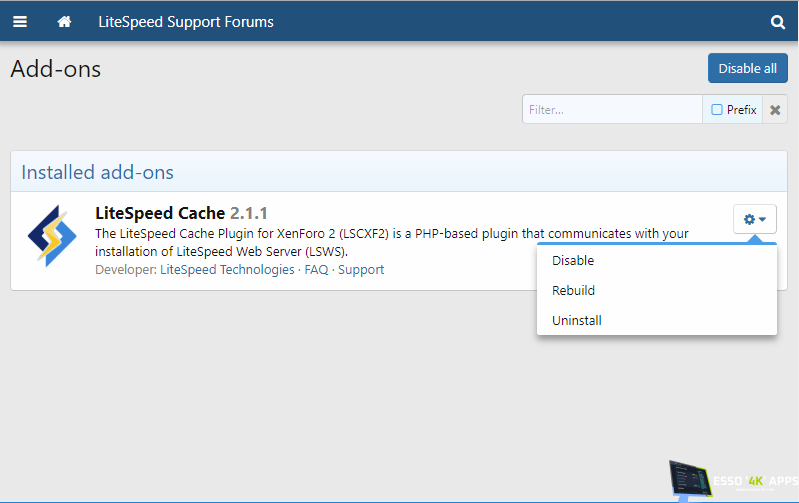
Task: Choose Rebuild in the add-on menu
Action: (574, 291)
